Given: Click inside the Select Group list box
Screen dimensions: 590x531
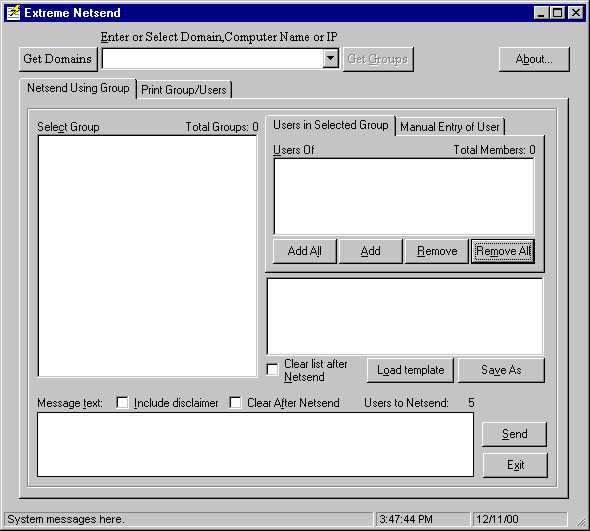Looking at the screenshot, I should [148, 256].
